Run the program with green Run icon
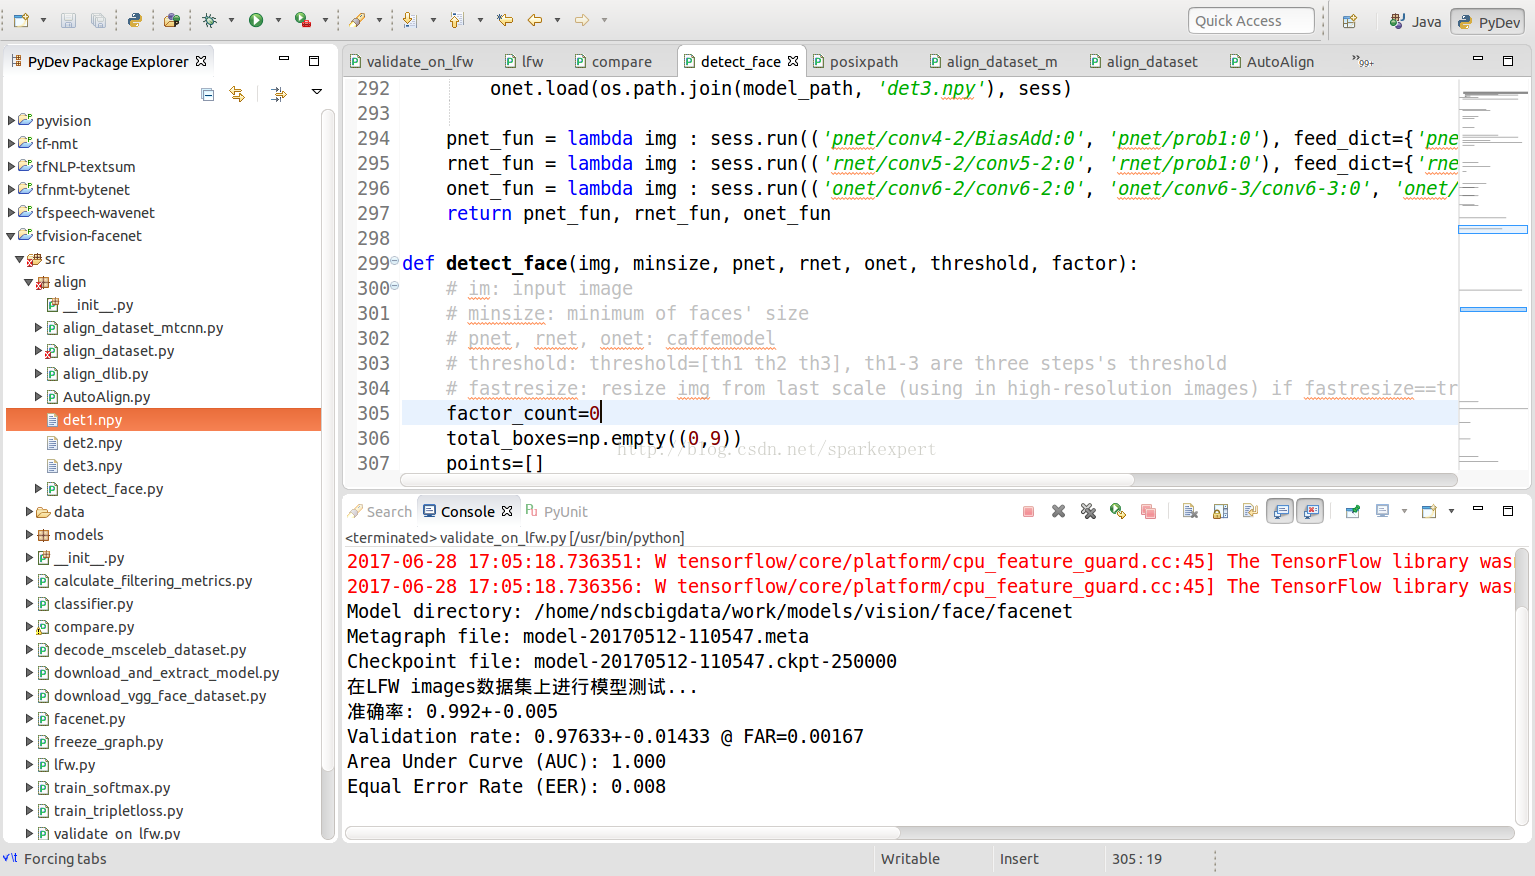 pos(256,20)
